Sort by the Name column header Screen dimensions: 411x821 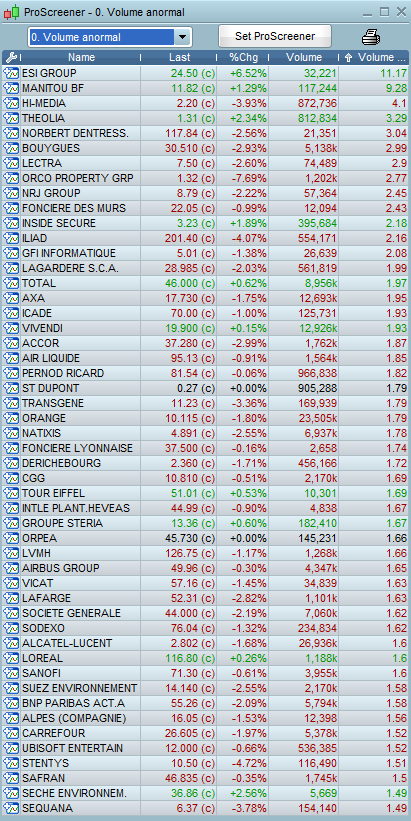point(81,58)
